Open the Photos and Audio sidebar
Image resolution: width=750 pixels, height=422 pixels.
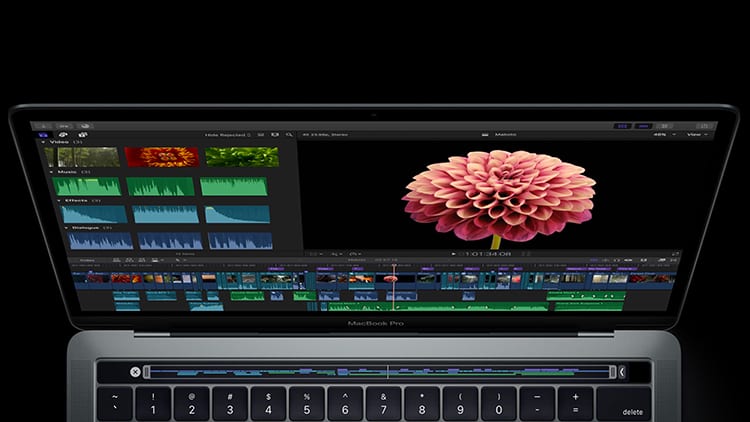click(x=63, y=135)
